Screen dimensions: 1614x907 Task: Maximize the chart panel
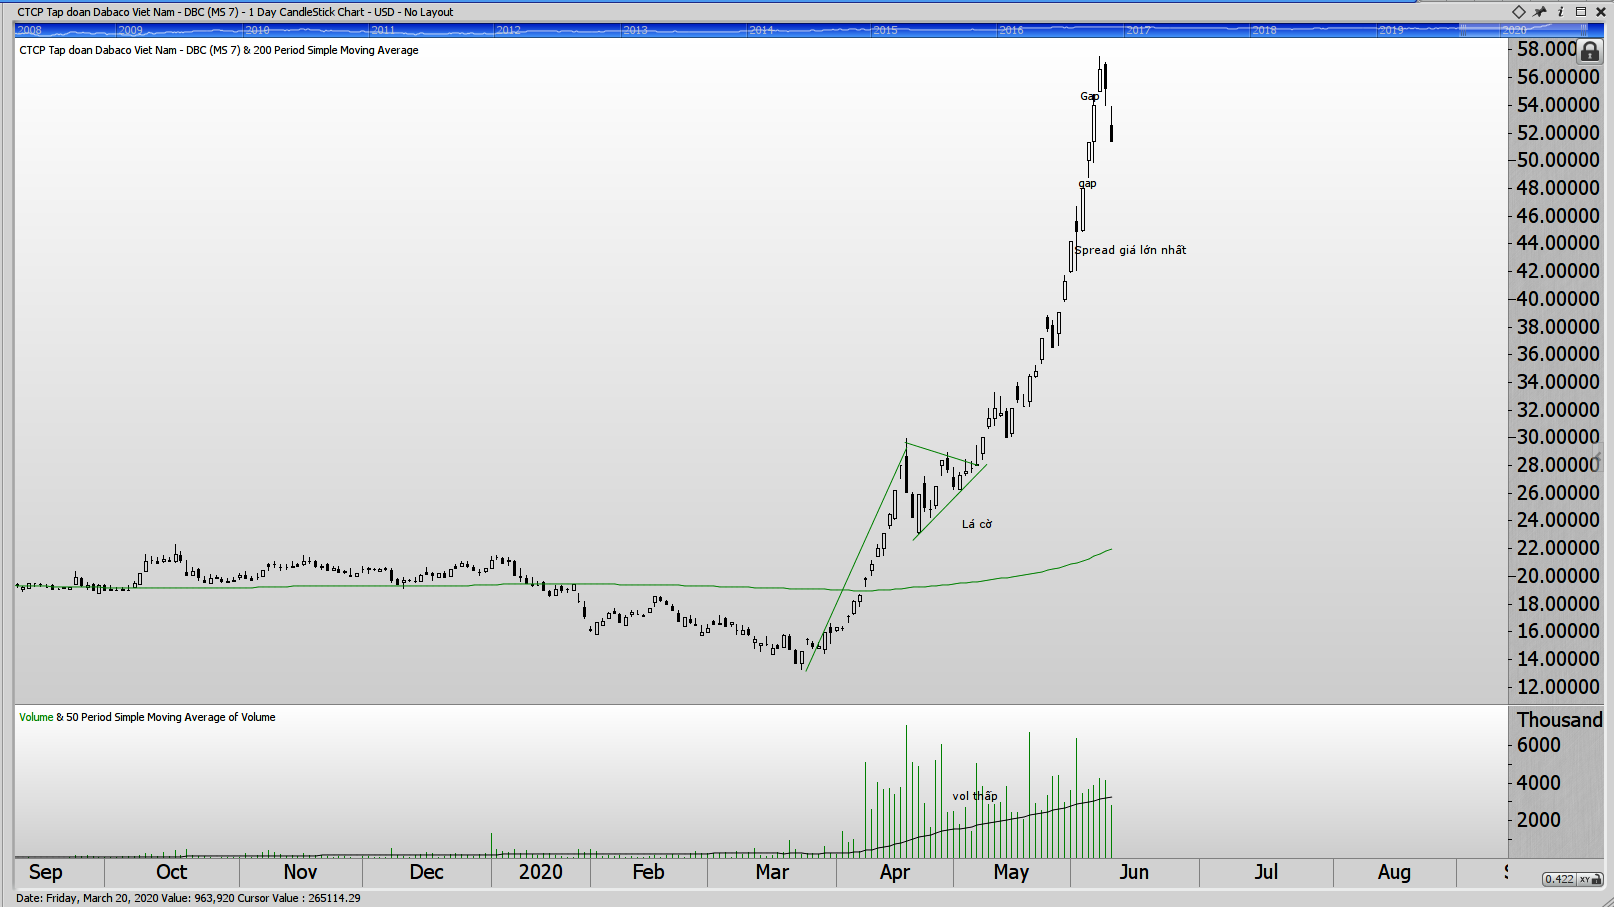(1581, 12)
